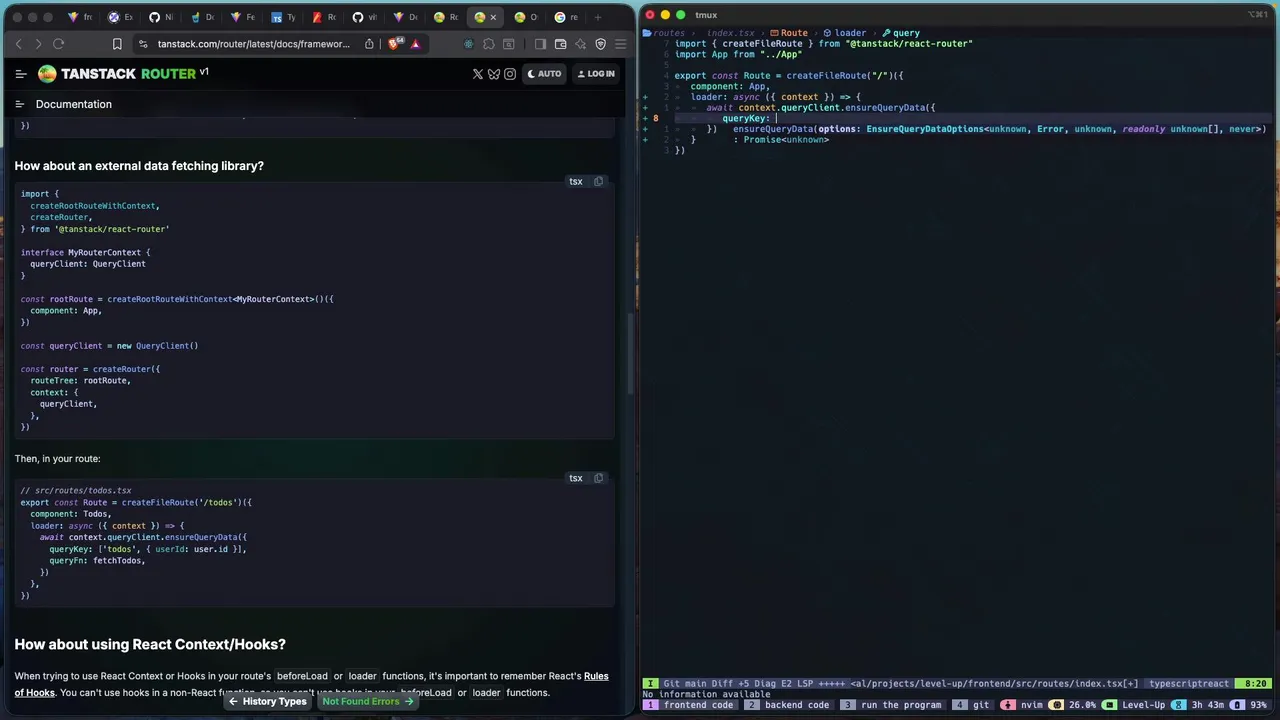Click 'query' breadcrumb in nvim winbar
Screen dimensions: 1280x720
pyautogui.click(x=900, y=33)
